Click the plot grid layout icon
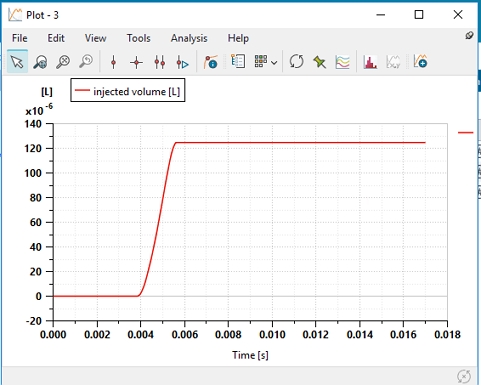 click(x=261, y=61)
